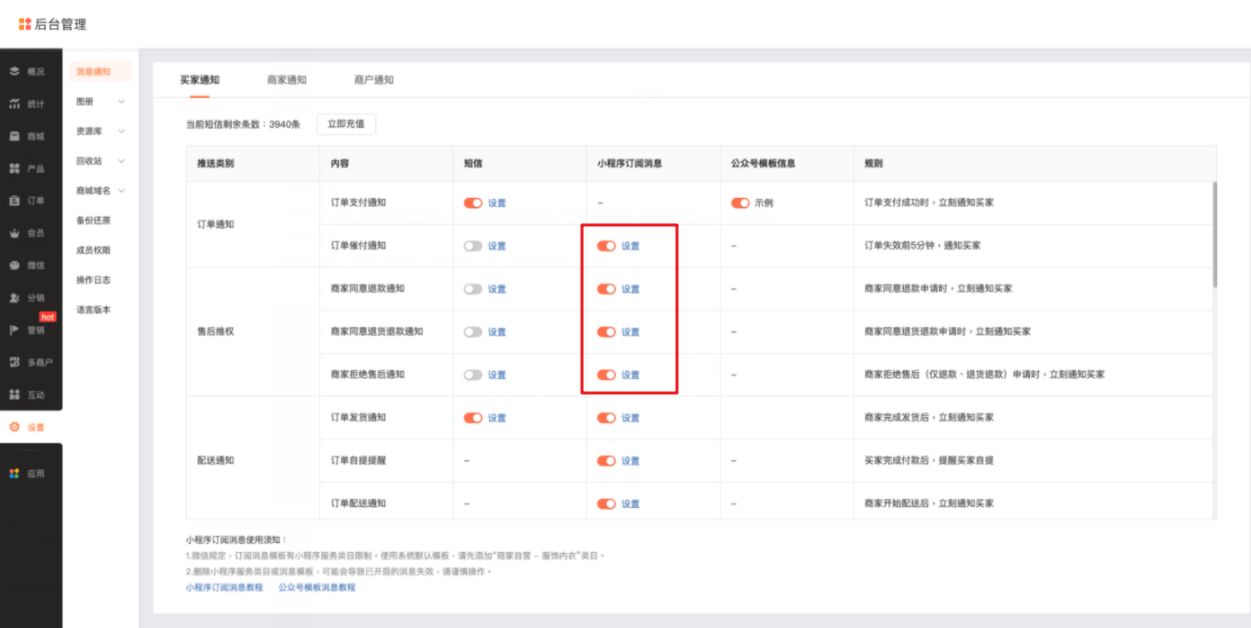Toggle mini-program subscription for 订单自提提醒

tap(606, 461)
